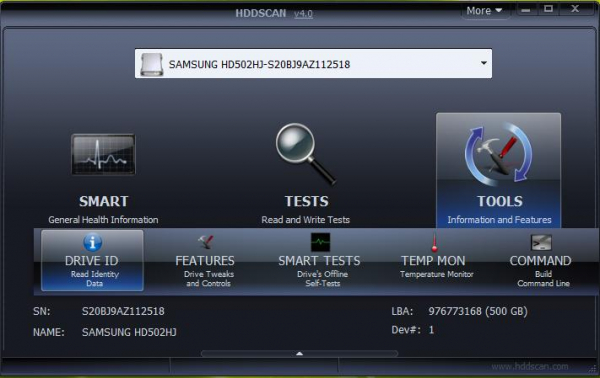
Task: Click the serial number S20BJ9AZ112518 field
Action: (x=123, y=311)
